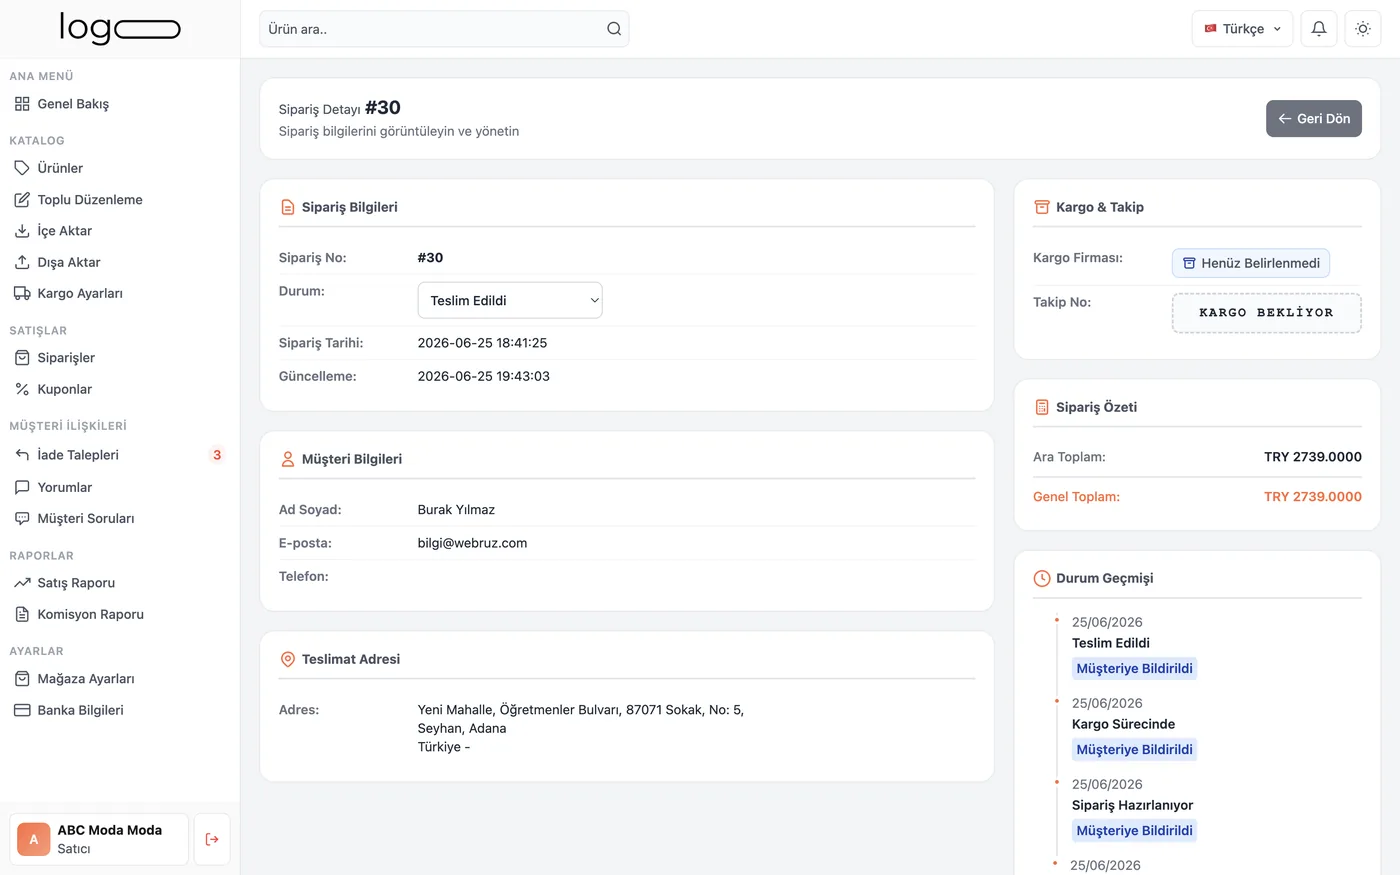Click the Henüz Belirlenmedi cargo company badge

coord(1251,263)
